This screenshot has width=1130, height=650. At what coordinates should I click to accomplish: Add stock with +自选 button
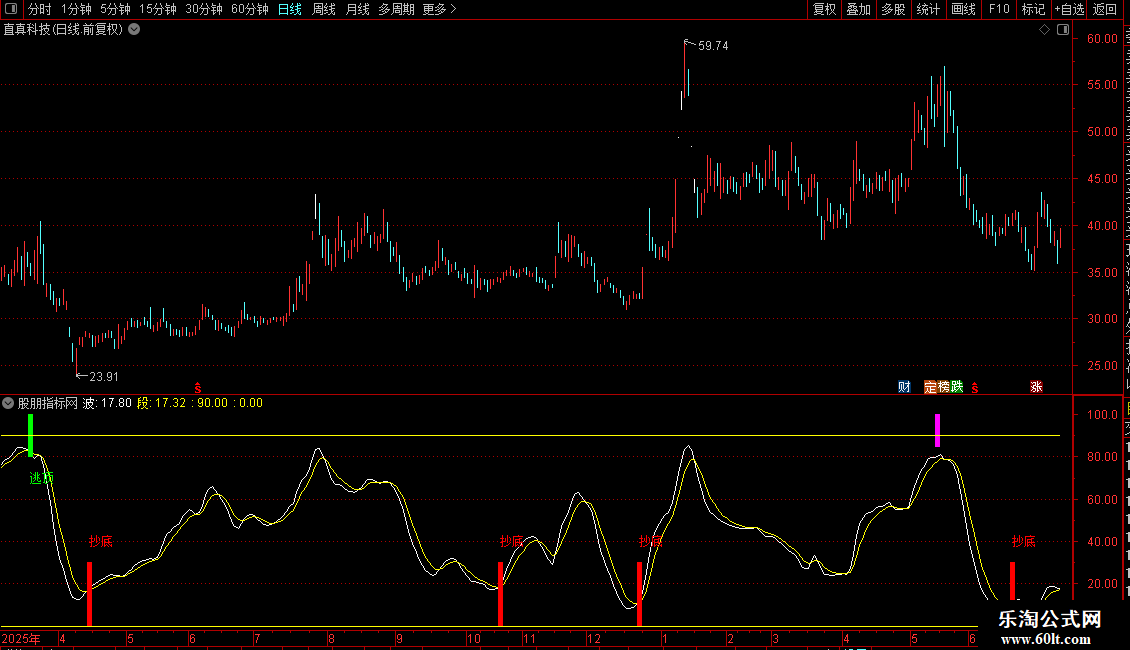(1069, 9)
